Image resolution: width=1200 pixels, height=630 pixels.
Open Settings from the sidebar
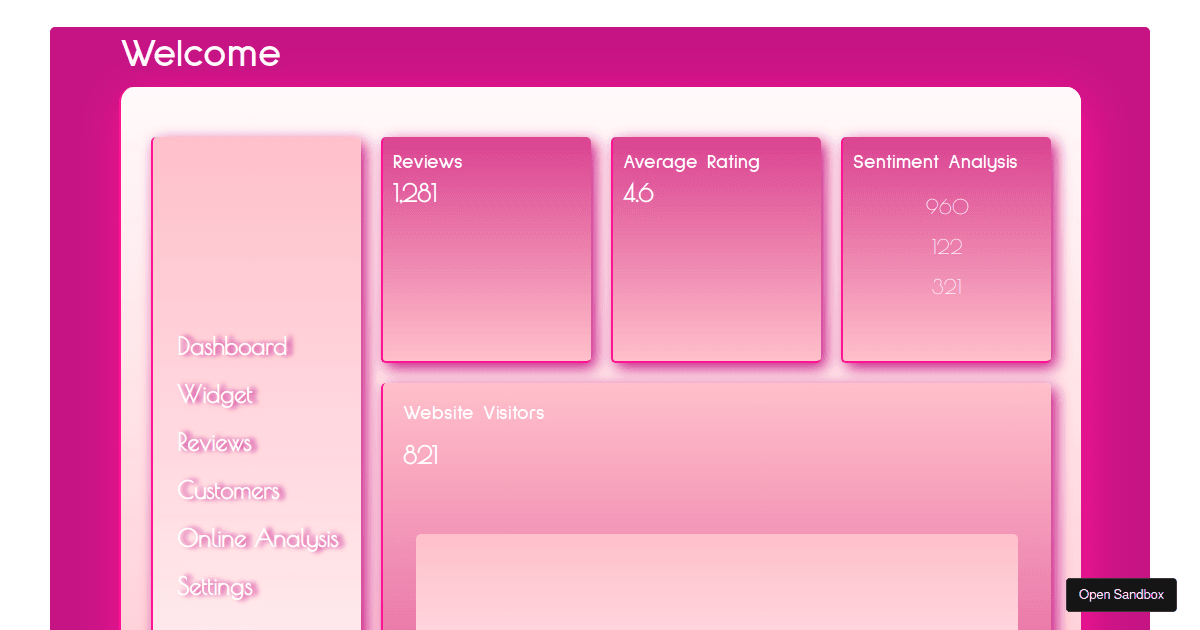(x=214, y=586)
